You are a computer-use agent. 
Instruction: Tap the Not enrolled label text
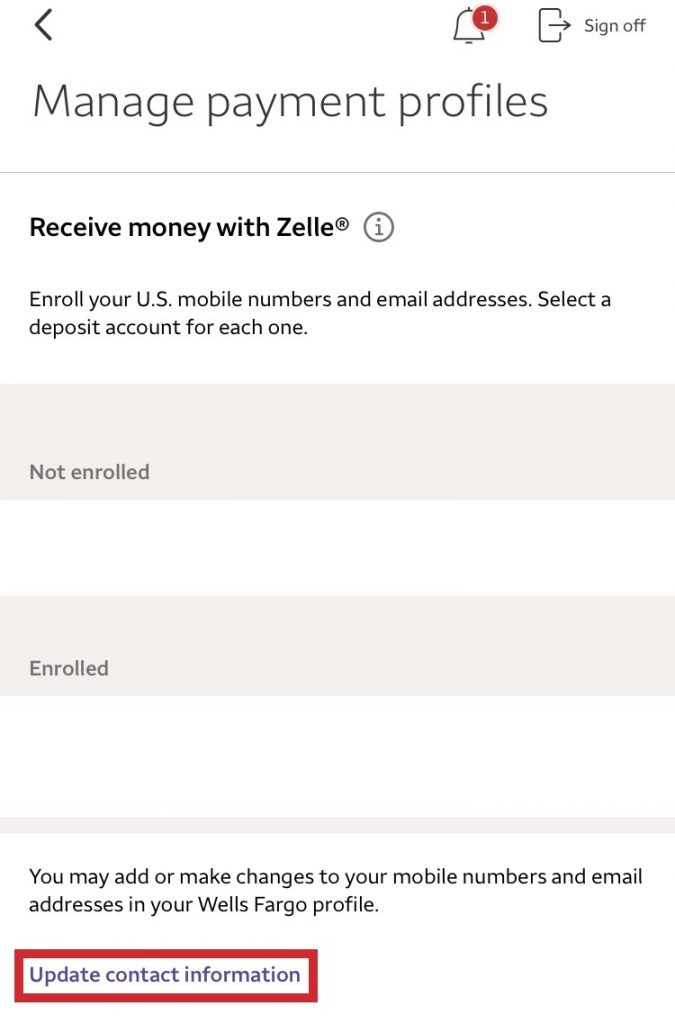click(x=89, y=471)
